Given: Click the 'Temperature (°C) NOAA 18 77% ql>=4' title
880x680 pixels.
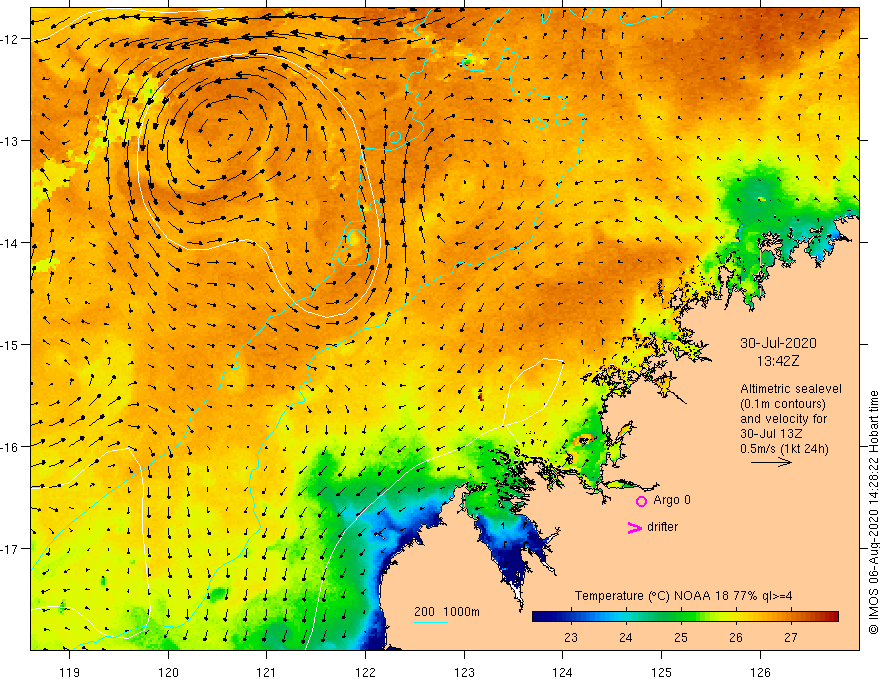Looking at the screenshot, I should tap(684, 596).
